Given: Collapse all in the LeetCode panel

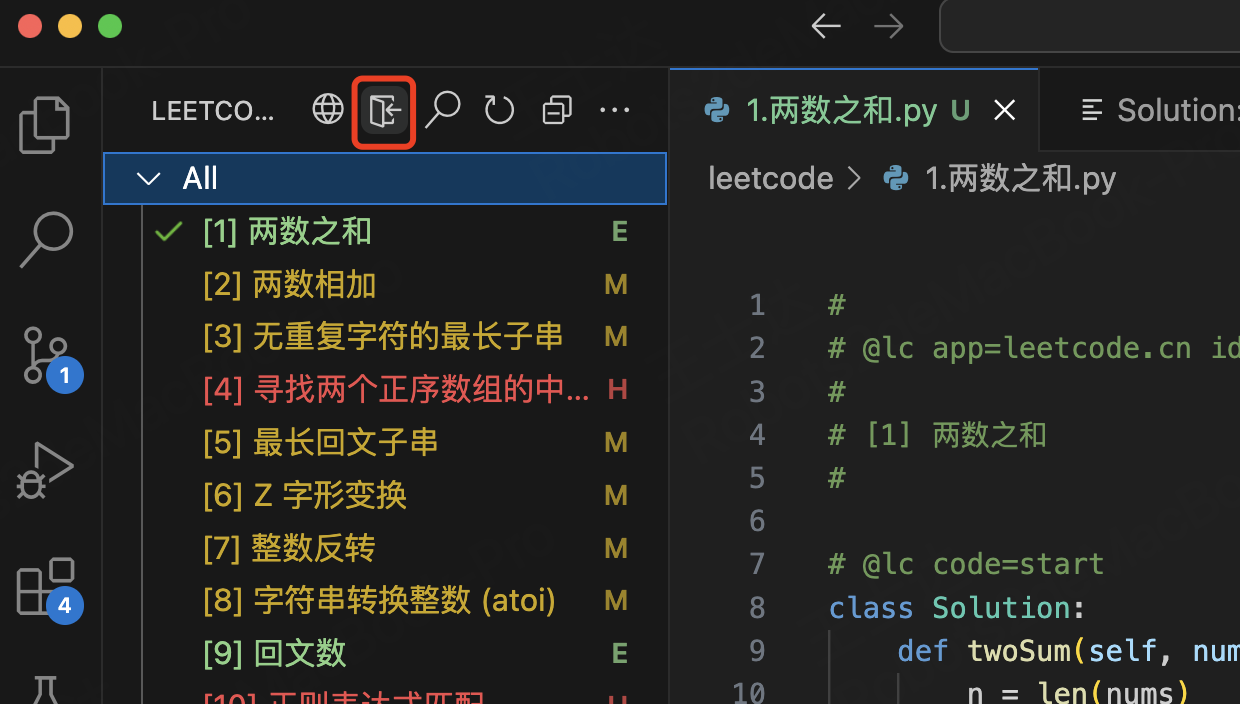Looking at the screenshot, I should click(x=557, y=110).
